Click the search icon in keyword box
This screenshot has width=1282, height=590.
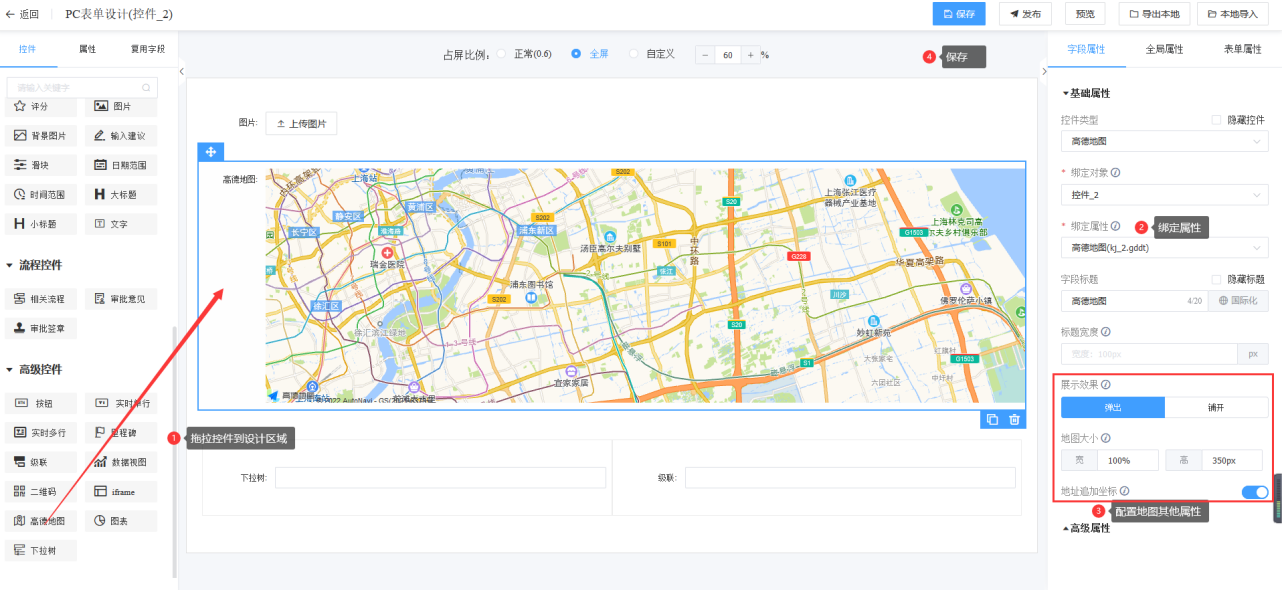pyautogui.click(x=146, y=88)
